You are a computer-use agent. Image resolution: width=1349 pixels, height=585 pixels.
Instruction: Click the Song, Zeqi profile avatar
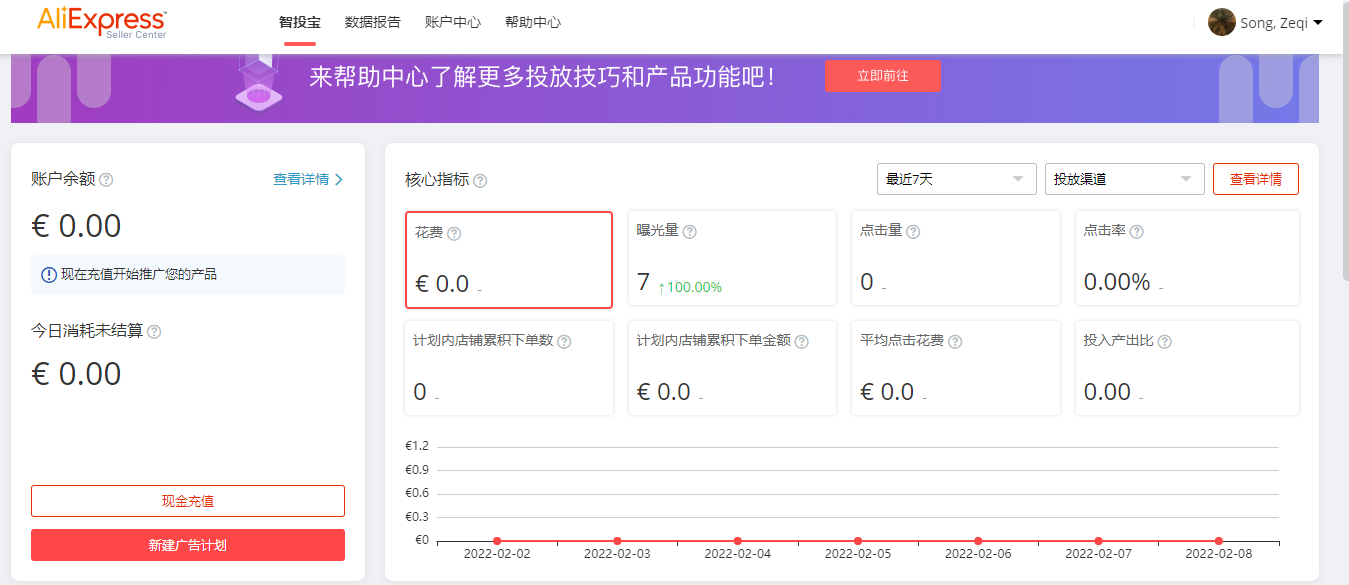1221,22
